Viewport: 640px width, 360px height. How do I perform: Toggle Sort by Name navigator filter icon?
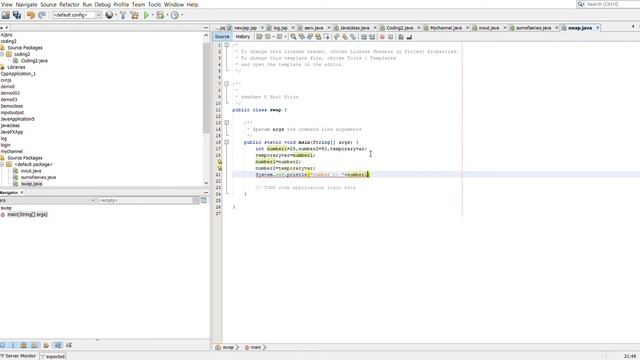pyautogui.click(x=58, y=345)
